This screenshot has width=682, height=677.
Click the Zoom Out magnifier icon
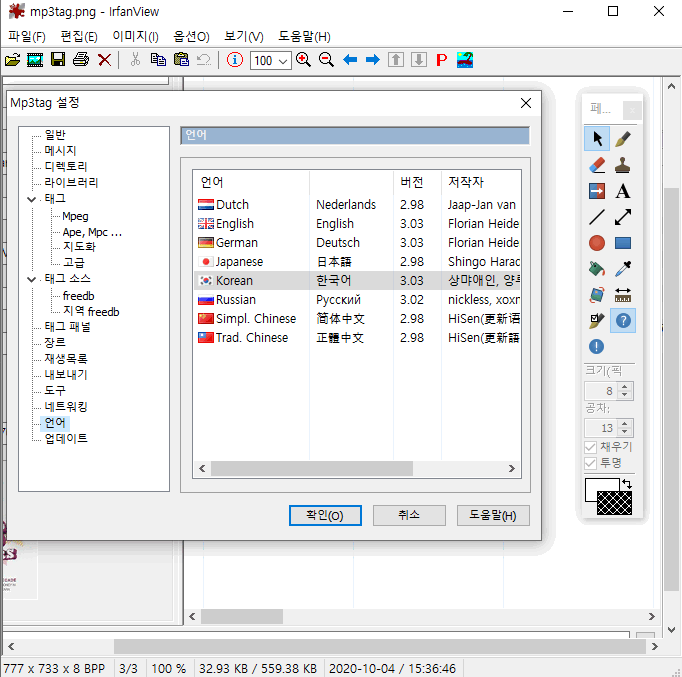coord(326,60)
